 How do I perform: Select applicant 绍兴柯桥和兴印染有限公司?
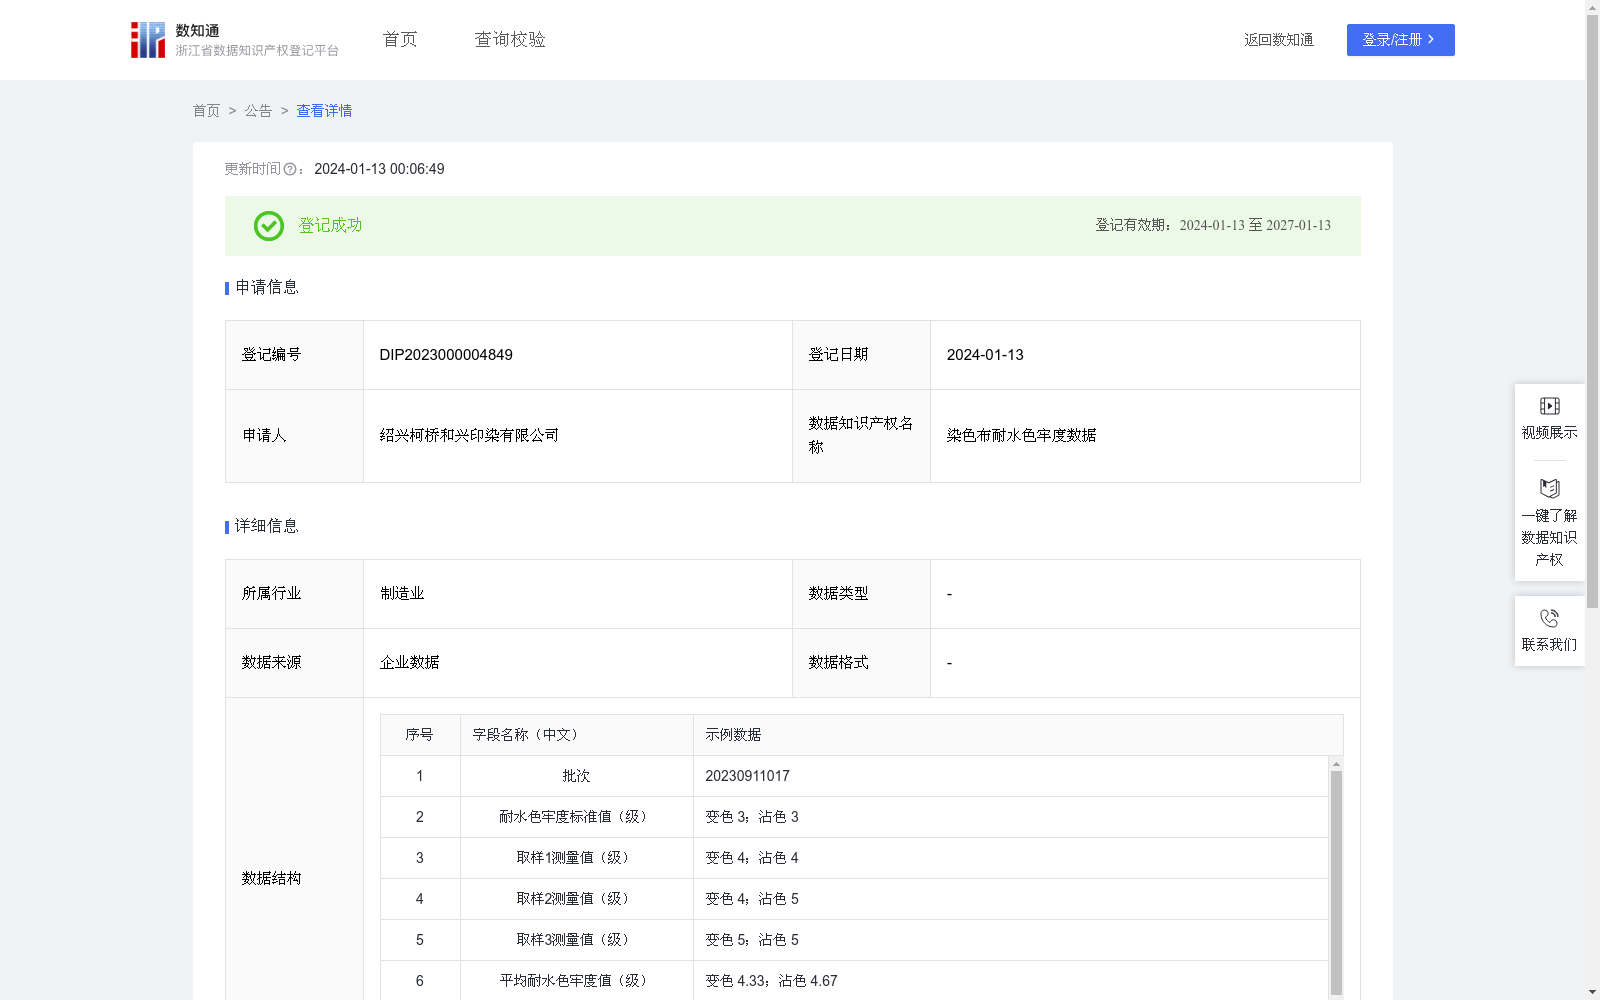(x=469, y=436)
